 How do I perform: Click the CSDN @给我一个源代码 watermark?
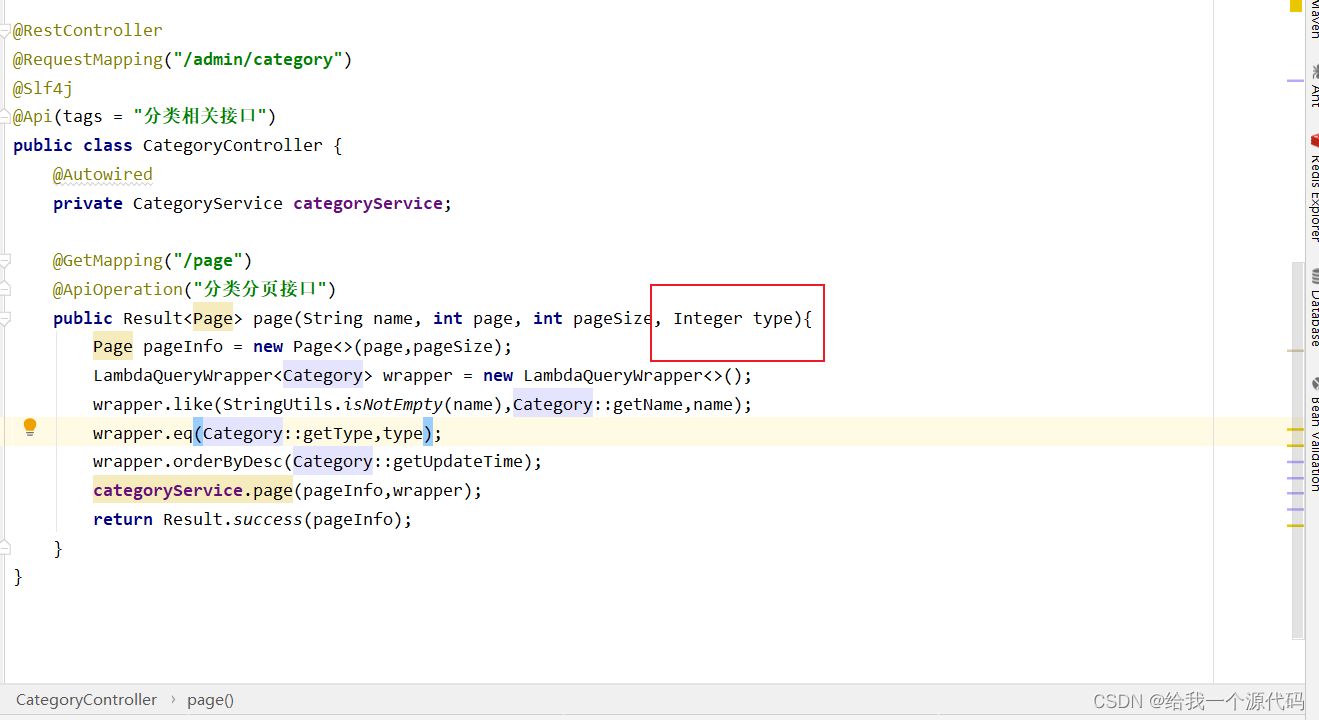(1200, 701)
